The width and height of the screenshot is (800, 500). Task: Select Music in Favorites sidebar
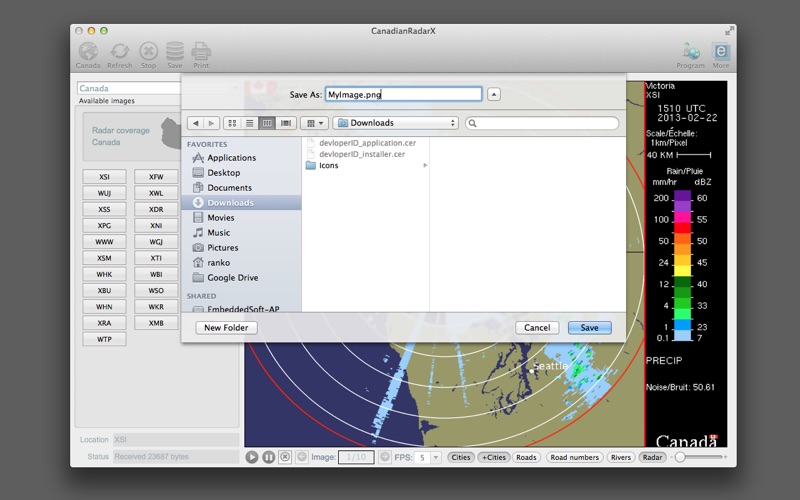pos(241,233)
